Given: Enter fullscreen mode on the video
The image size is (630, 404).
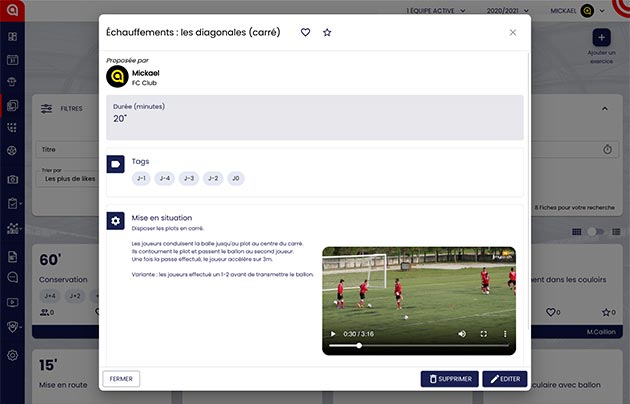Looking at the screenshot, I should tap(484, 333).
